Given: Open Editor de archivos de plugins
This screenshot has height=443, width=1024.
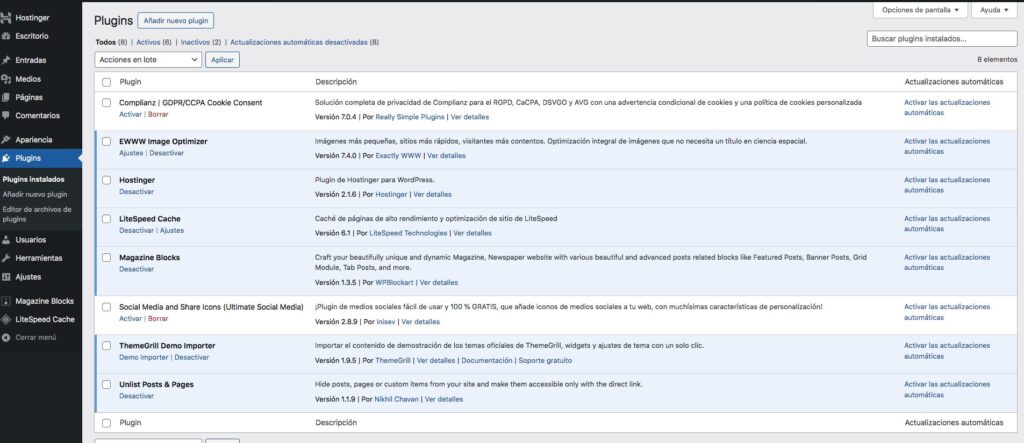Looking at the screenshot, I should pos(37,214).
